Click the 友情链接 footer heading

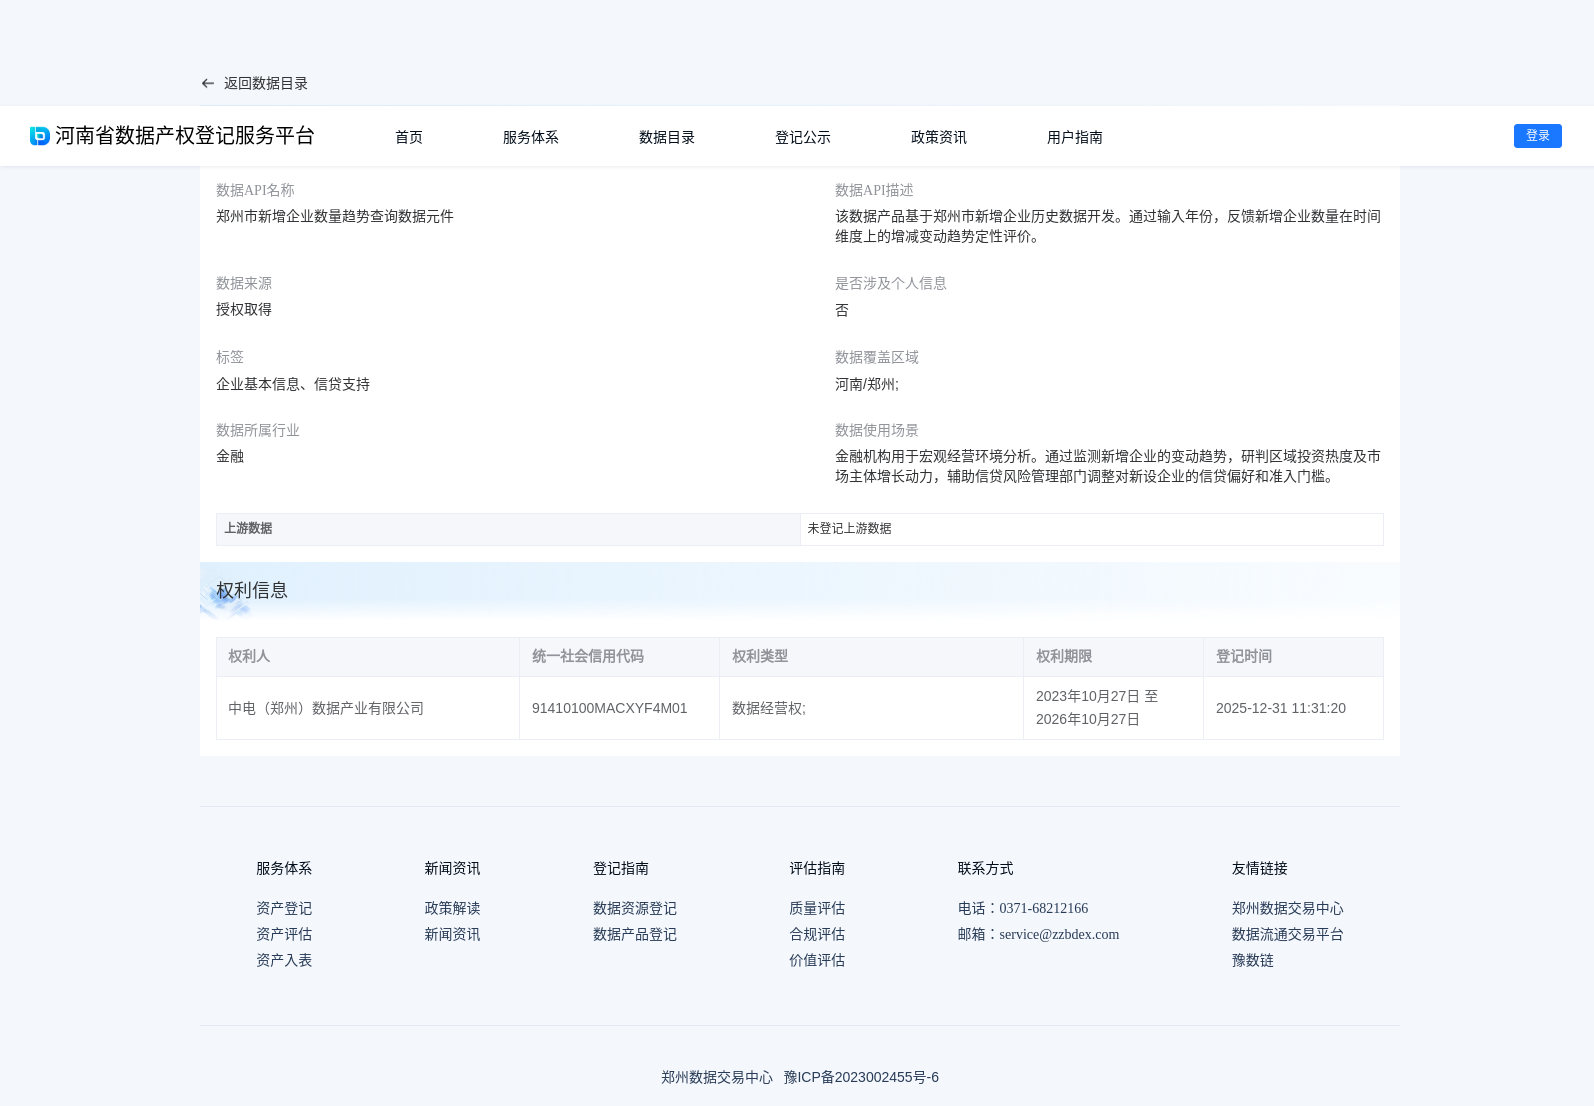(x=1260, y=868)
